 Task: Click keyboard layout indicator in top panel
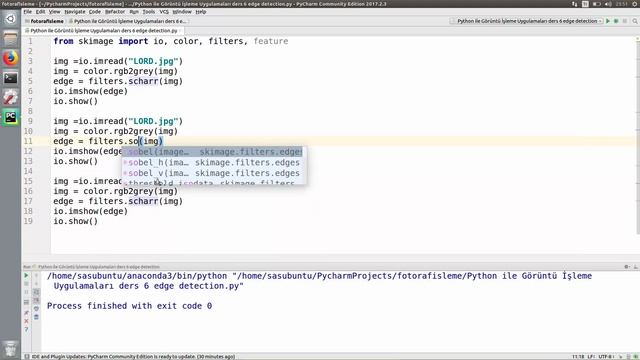pyautogui.click(x=585, y=4)
